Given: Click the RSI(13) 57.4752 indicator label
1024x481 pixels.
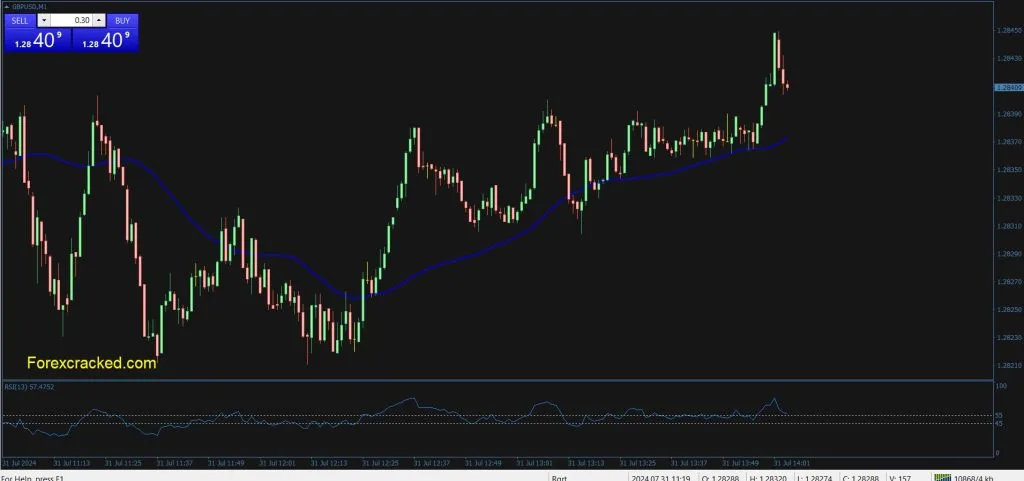Looking at the screenshot, I should click(29, 387).
